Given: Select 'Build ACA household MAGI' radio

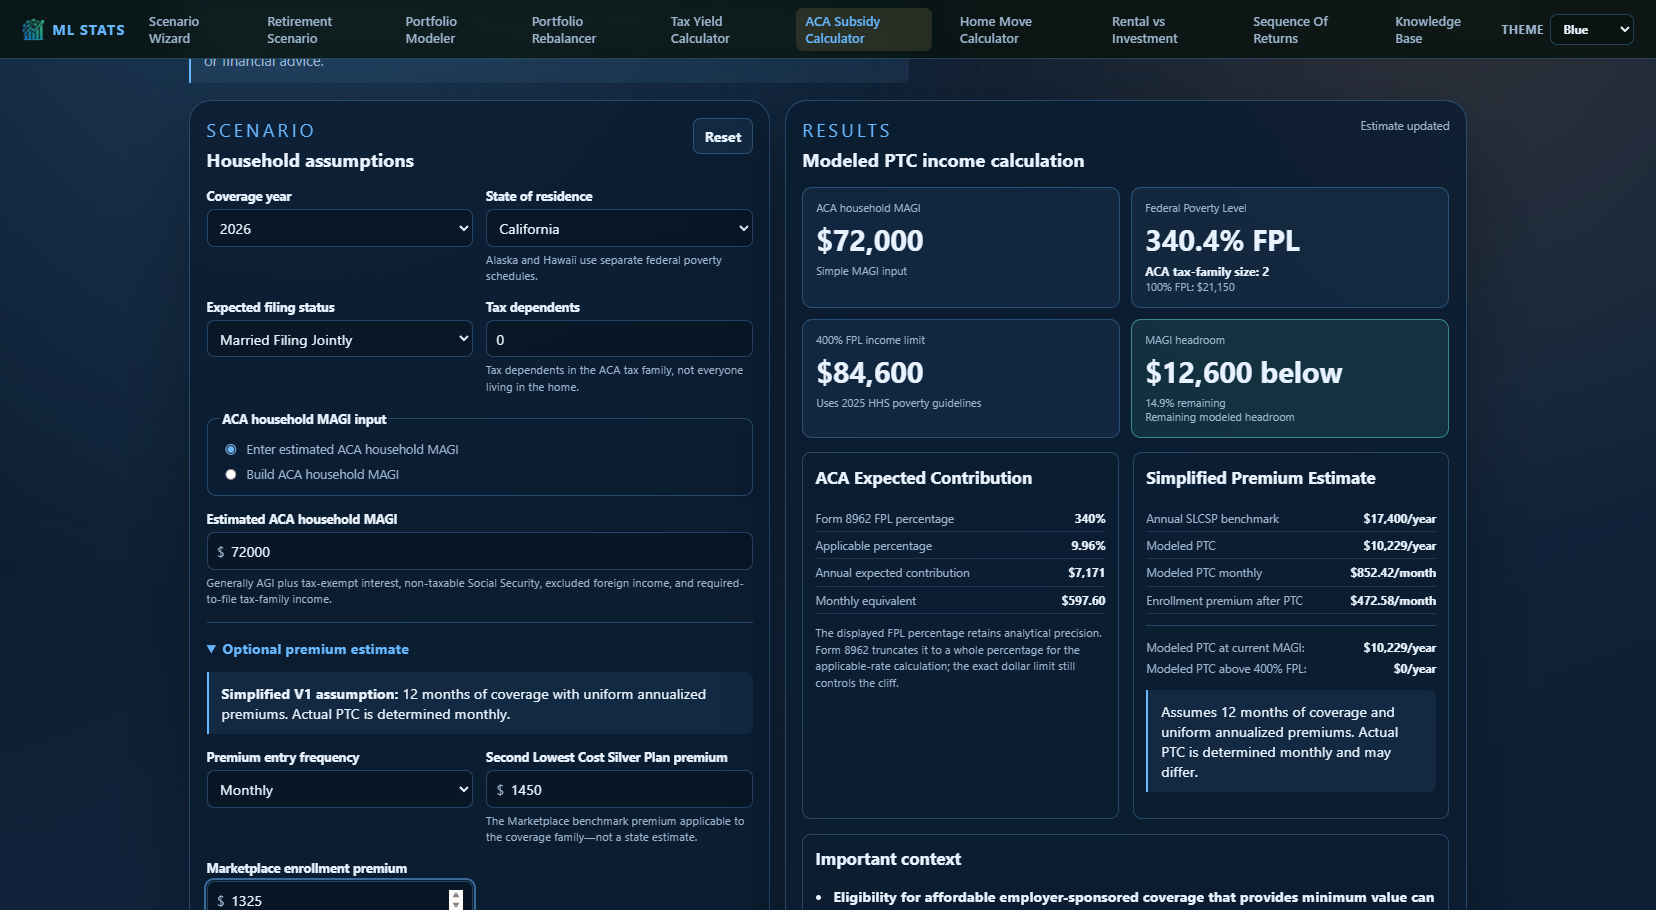Looking at the screenshot, I should coord(231,475).
